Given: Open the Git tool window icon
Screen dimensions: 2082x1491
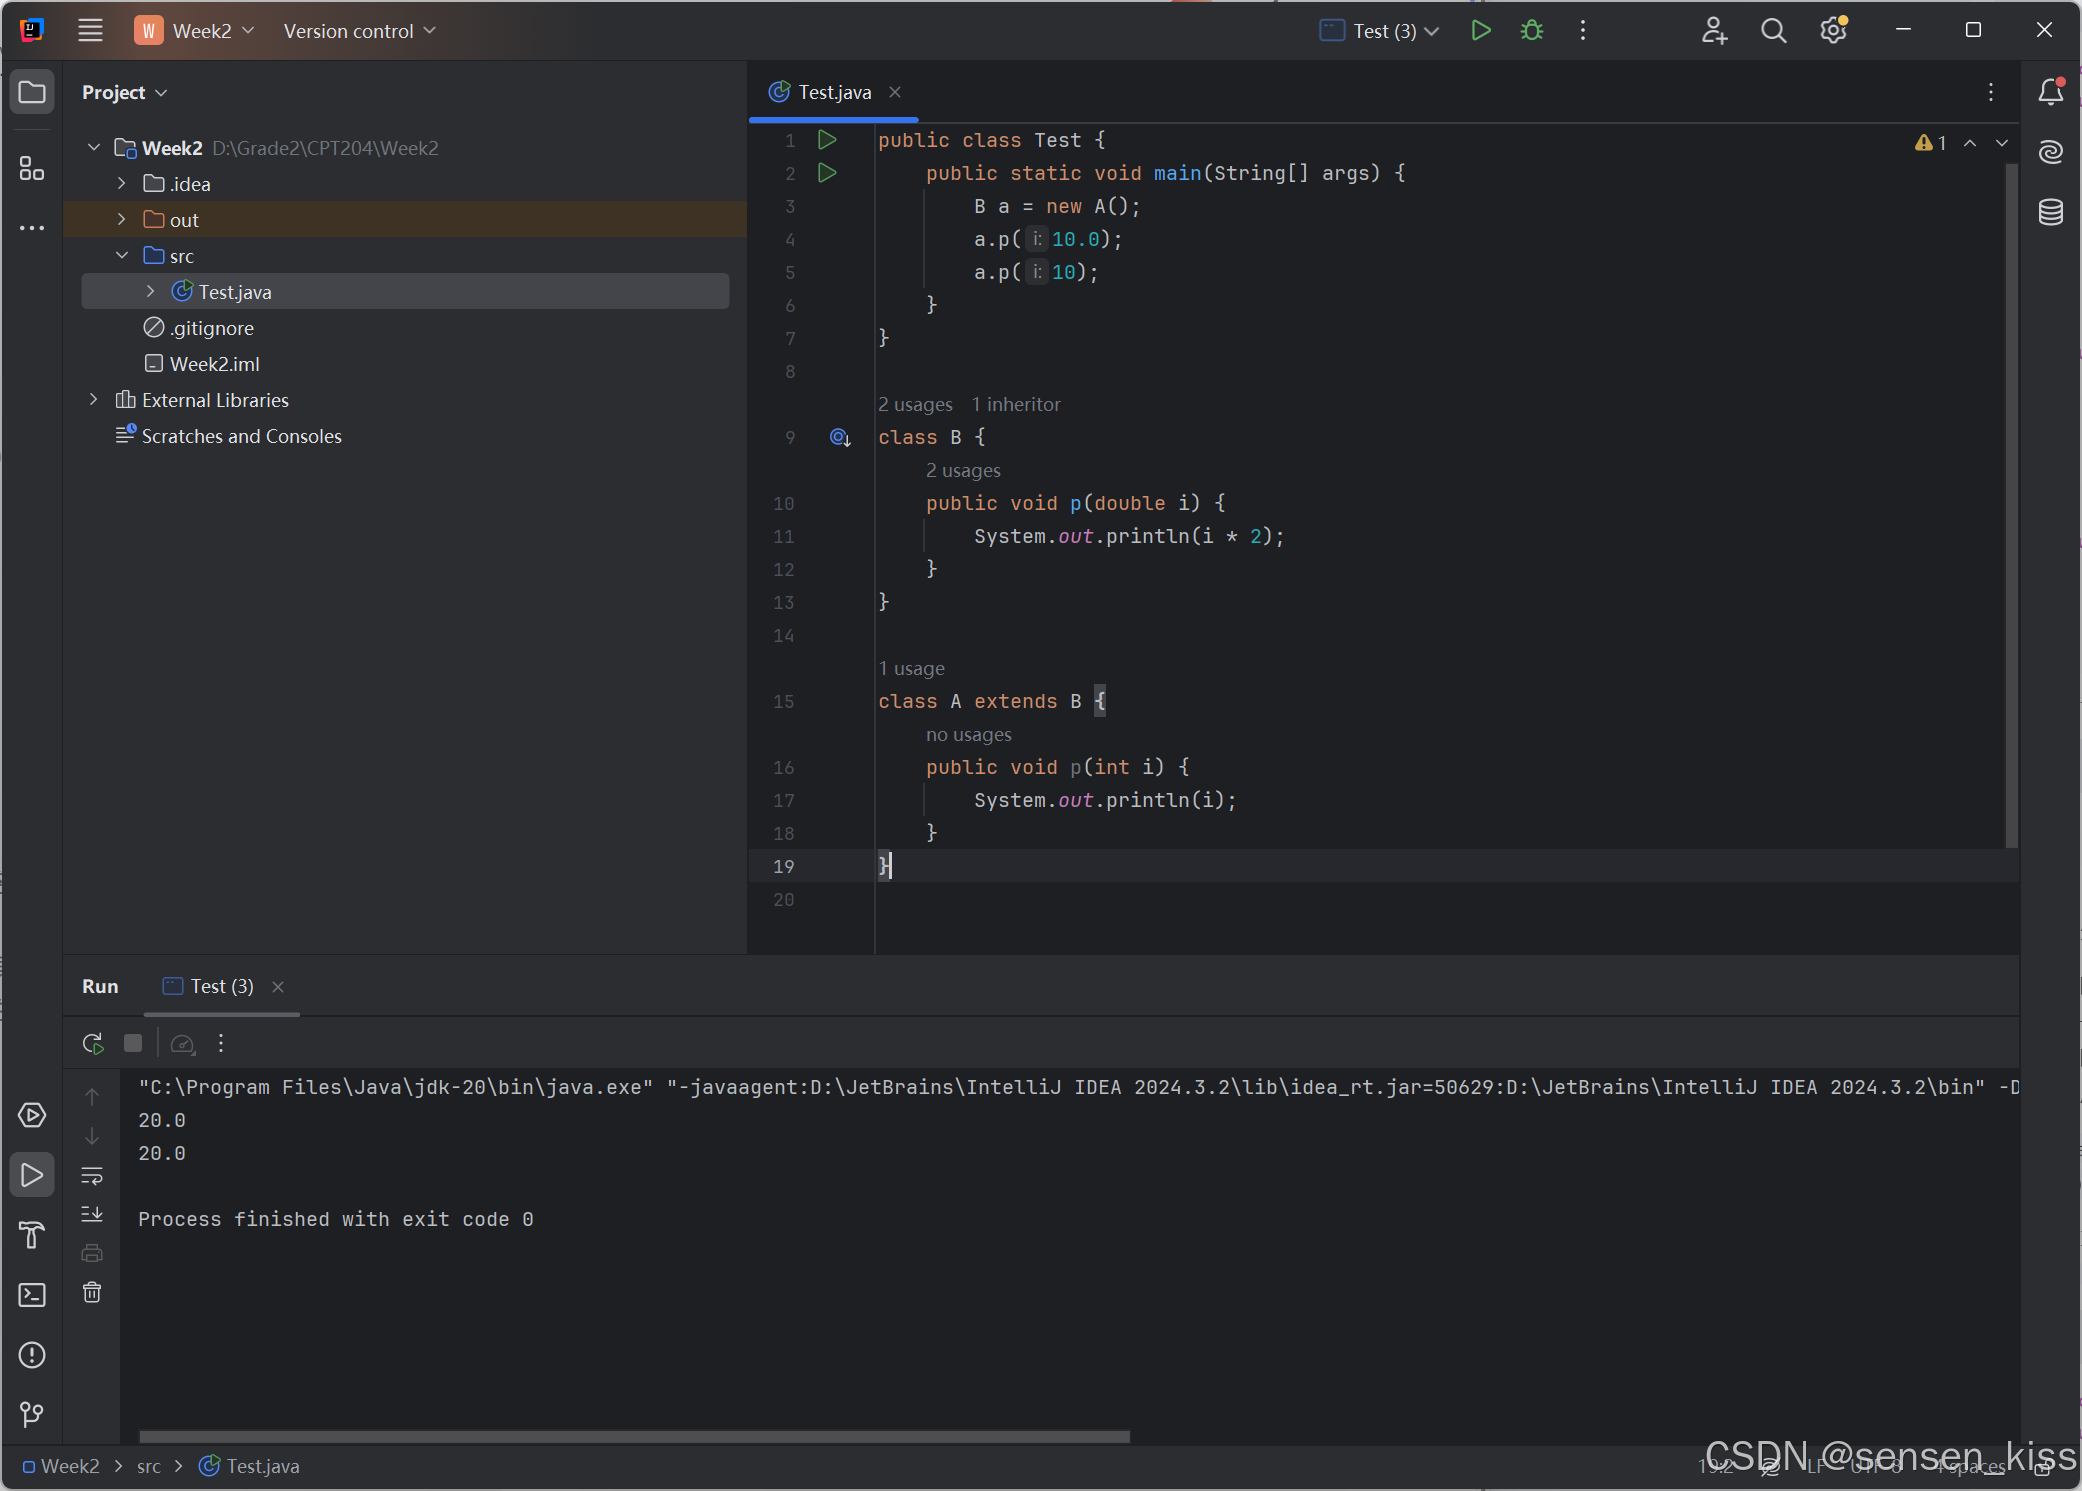Looking at the screenshot, I should coord(32,1414).
